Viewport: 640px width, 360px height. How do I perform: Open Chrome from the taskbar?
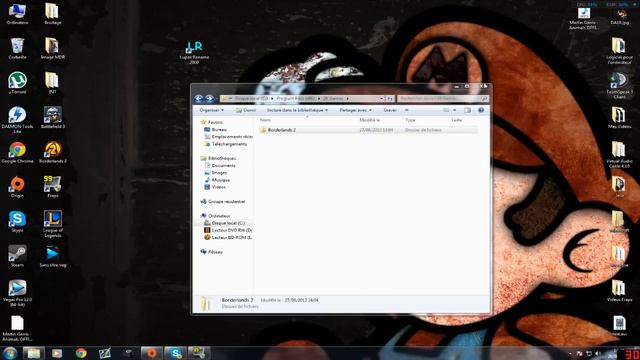pos(81,353)
